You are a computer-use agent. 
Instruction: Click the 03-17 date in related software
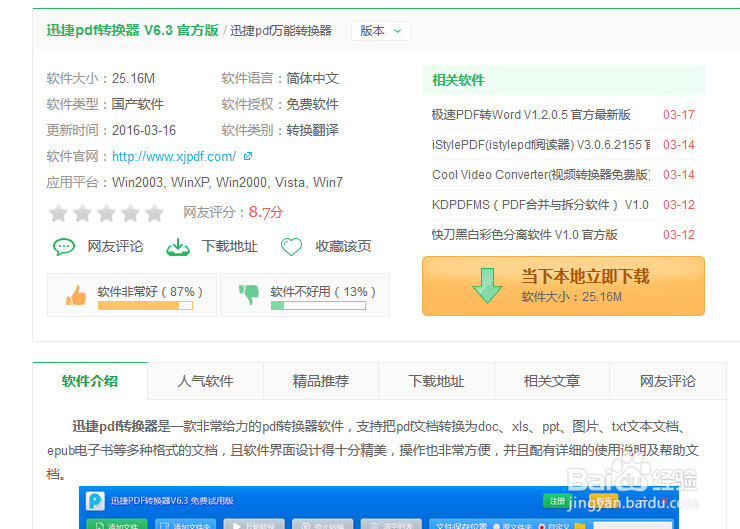[679, 115]
